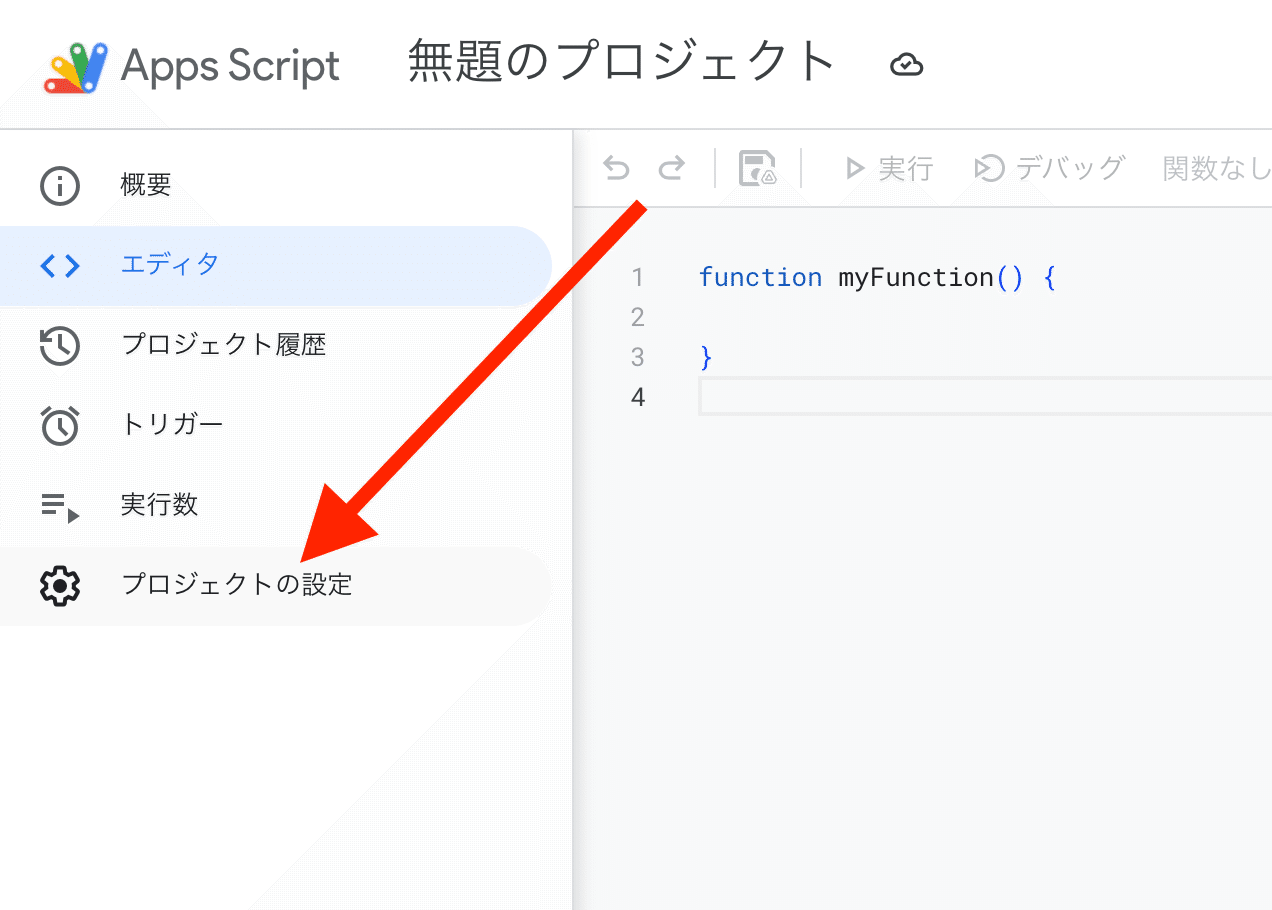
Task: Click the undo arrow in toolbar
Action: coord(616,168)
